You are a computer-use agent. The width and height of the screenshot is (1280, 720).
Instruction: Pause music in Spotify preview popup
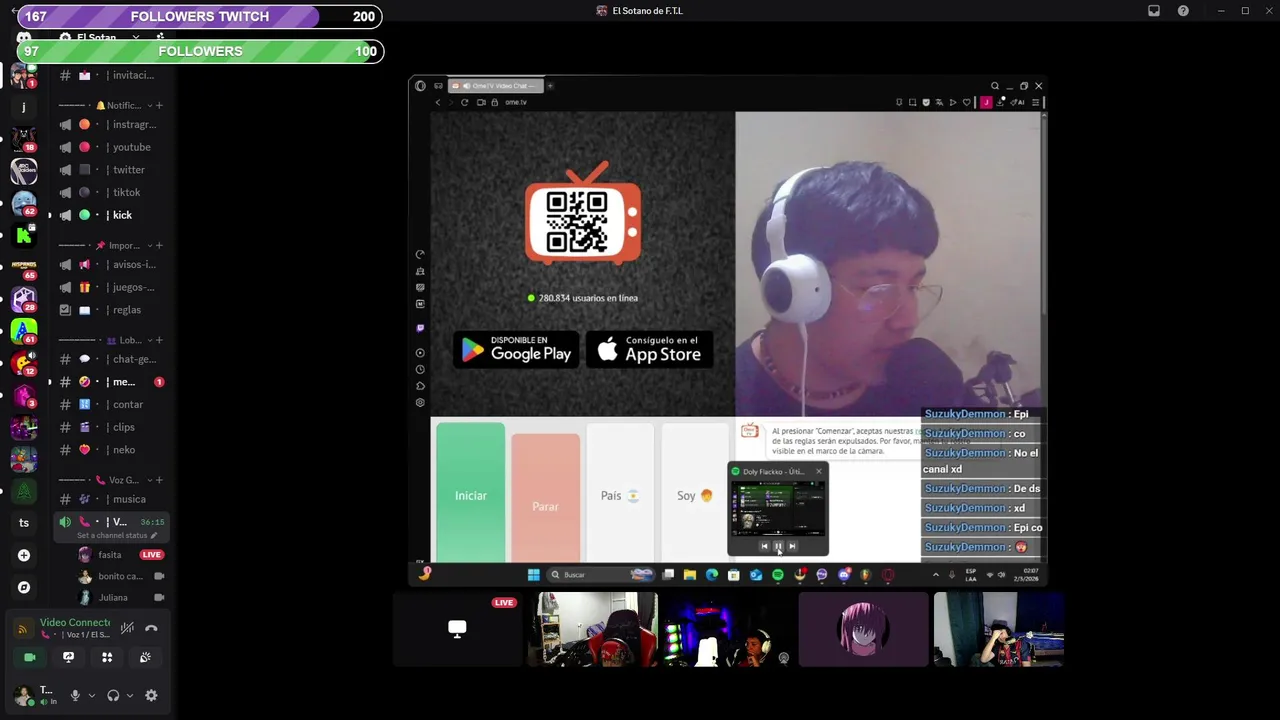coord(778,546)
